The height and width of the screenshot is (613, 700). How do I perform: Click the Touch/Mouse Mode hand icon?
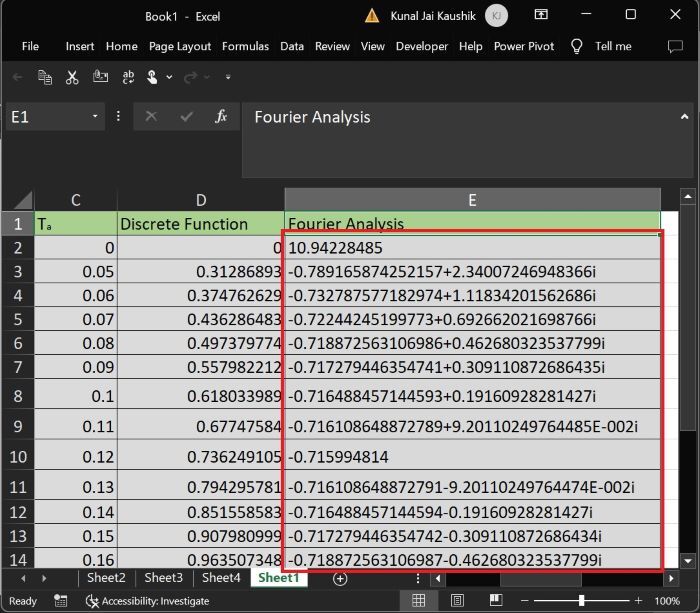tap(152, 77)
